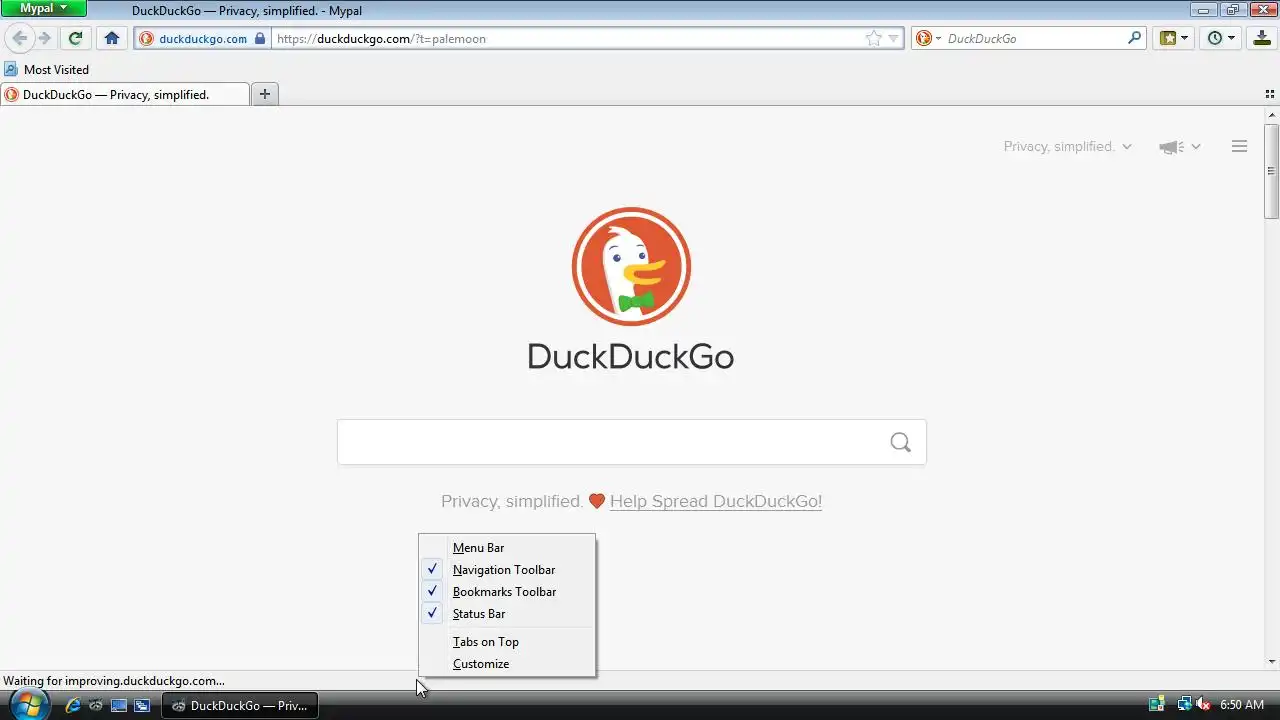
Task: Click Show Desktop in quick launch
Action: coord(119,705)
